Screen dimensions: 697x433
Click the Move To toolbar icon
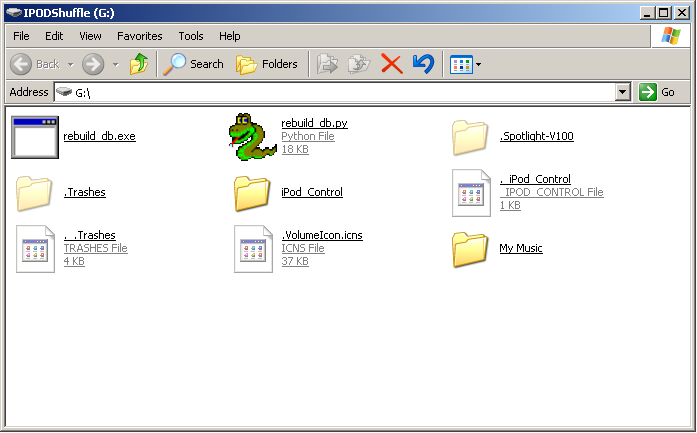tap(327, 64)
